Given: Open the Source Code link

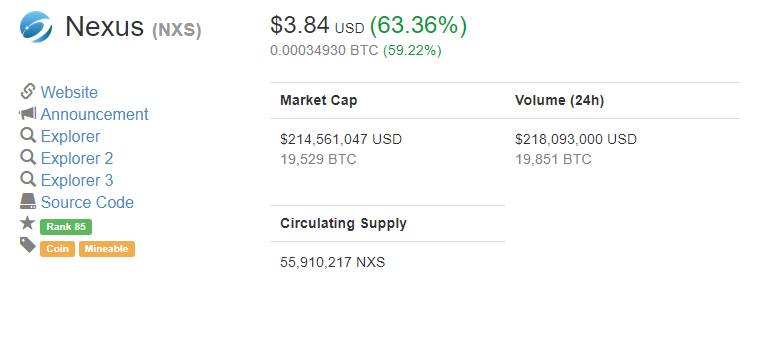Looking at the screenshot, I should click(87, 202).
